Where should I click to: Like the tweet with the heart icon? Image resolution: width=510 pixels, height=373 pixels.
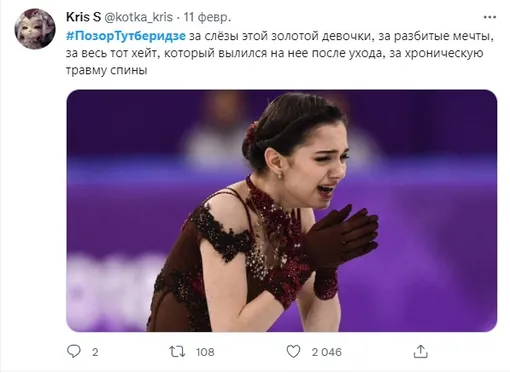click(x=293, y=352)
